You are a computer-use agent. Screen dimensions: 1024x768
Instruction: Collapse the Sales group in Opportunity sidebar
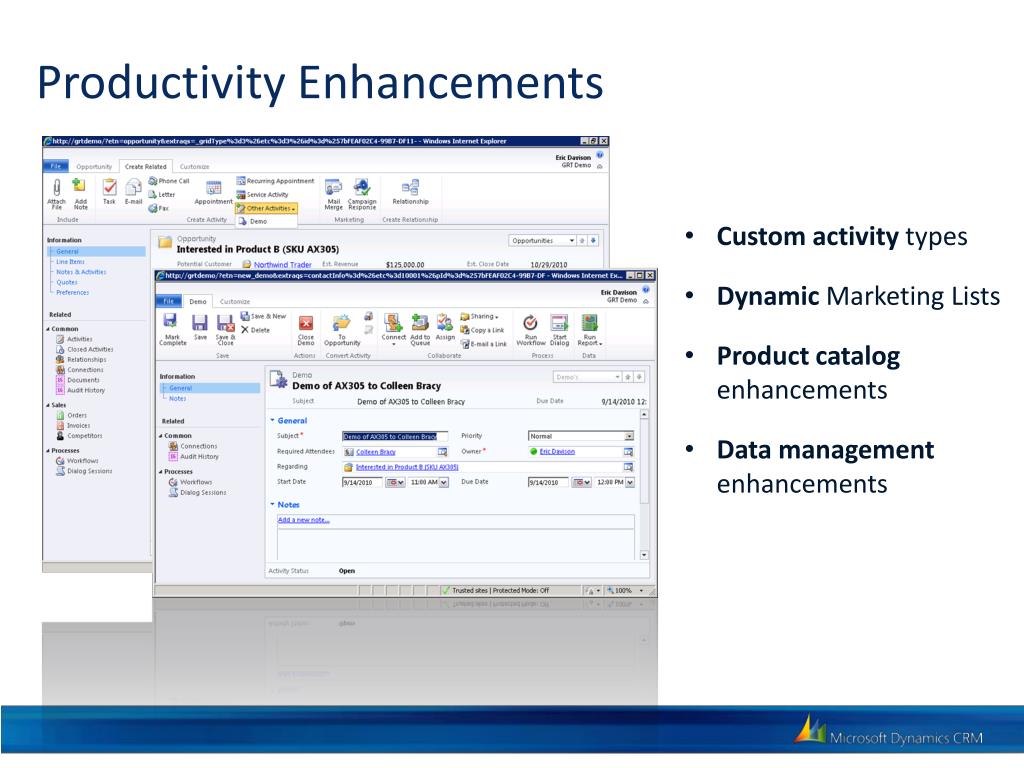[48, 405]
